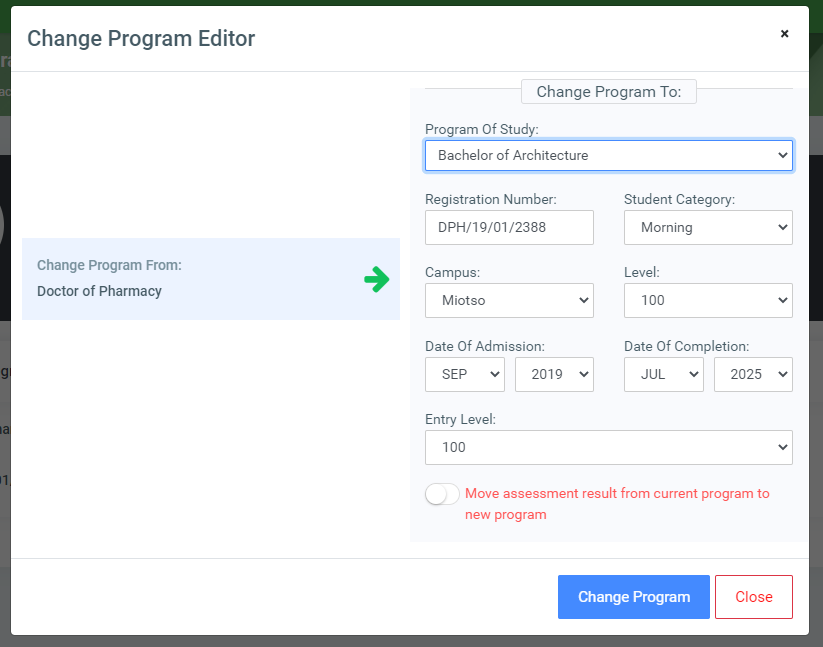The image size is (823, 647).
Task: Enable move assessment result to new program
Action: (x=441, y=493)
